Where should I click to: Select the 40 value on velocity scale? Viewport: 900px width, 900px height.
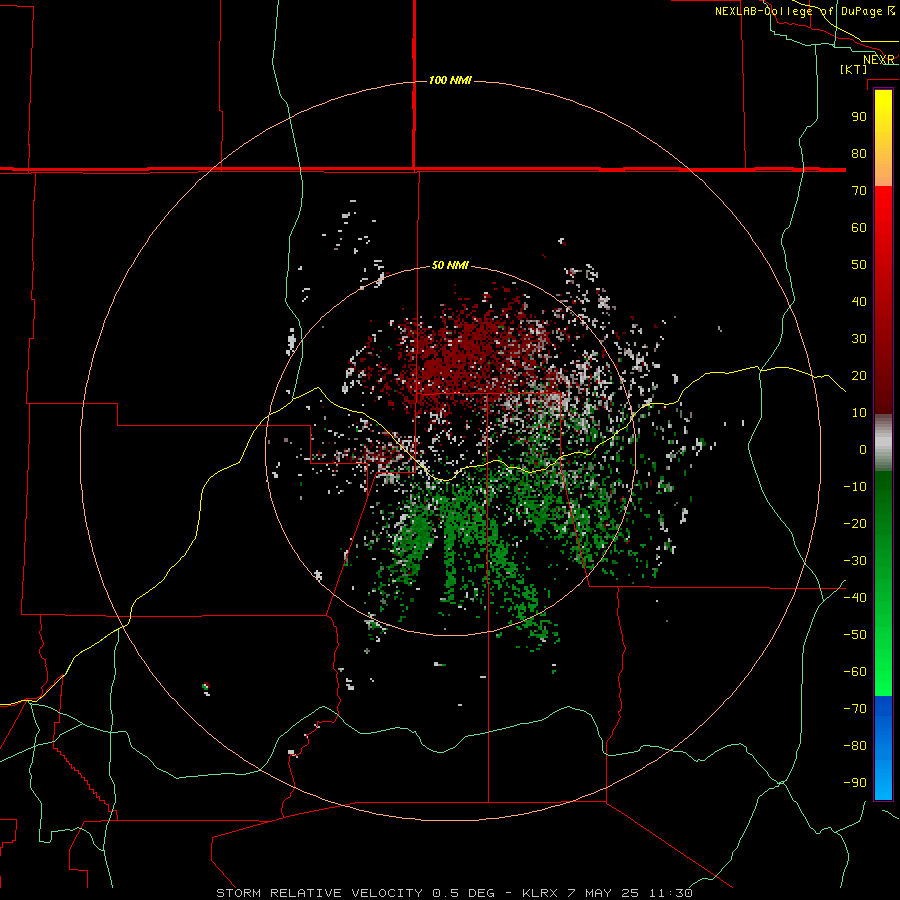click(859, 302)
